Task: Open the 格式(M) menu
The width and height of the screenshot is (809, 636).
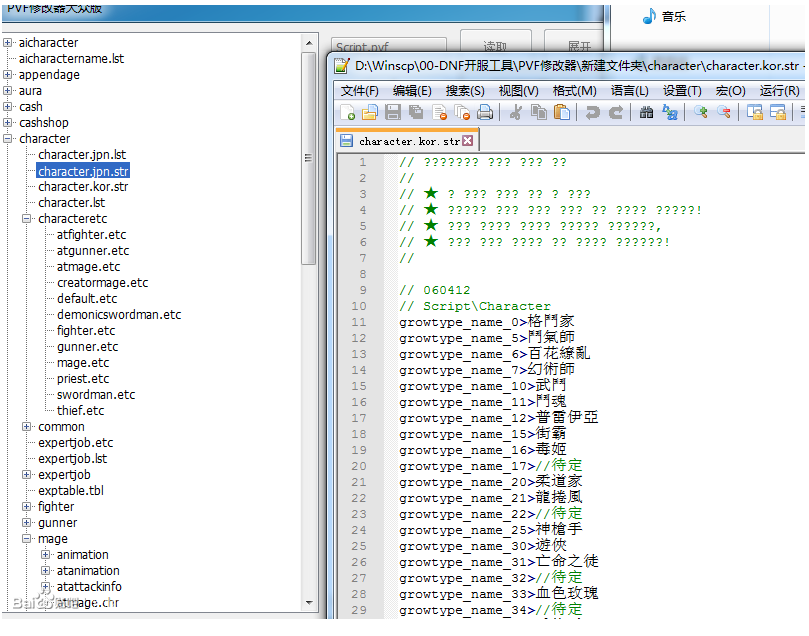Action: pos(574,91)
